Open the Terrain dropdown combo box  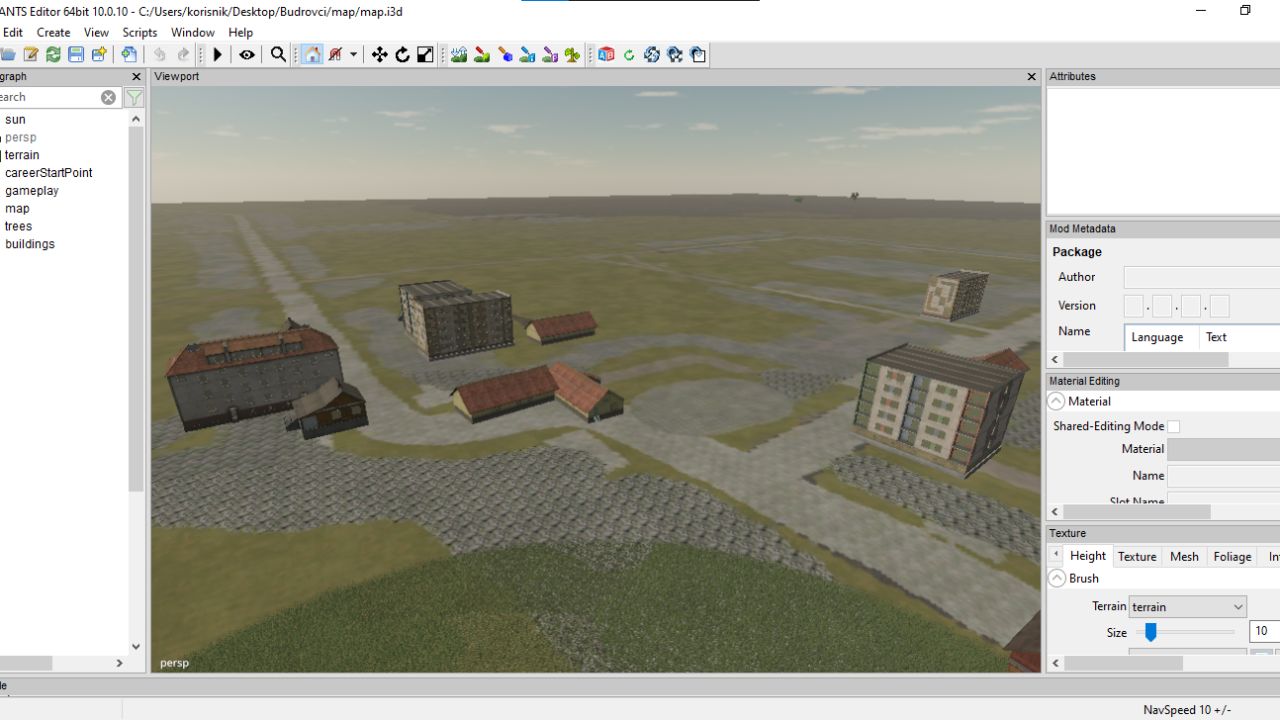[1187, 607]
